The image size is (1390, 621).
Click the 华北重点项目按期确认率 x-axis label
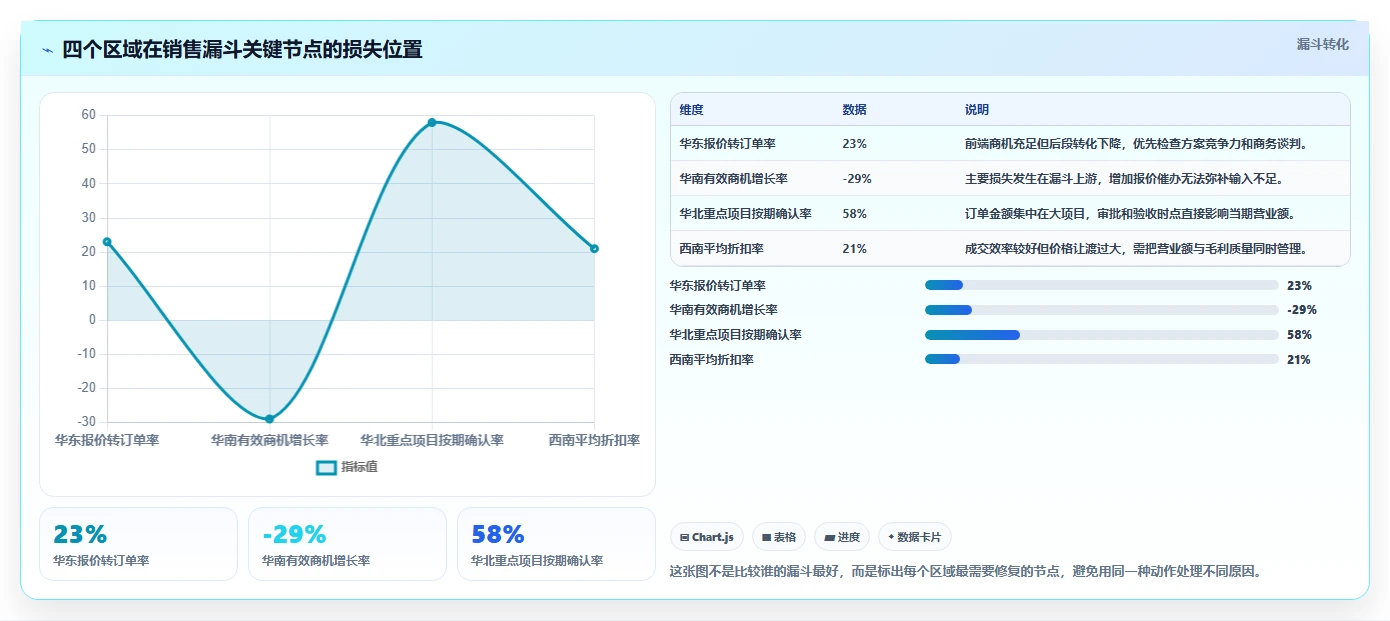pyautogui.click(x=432, y=440)
